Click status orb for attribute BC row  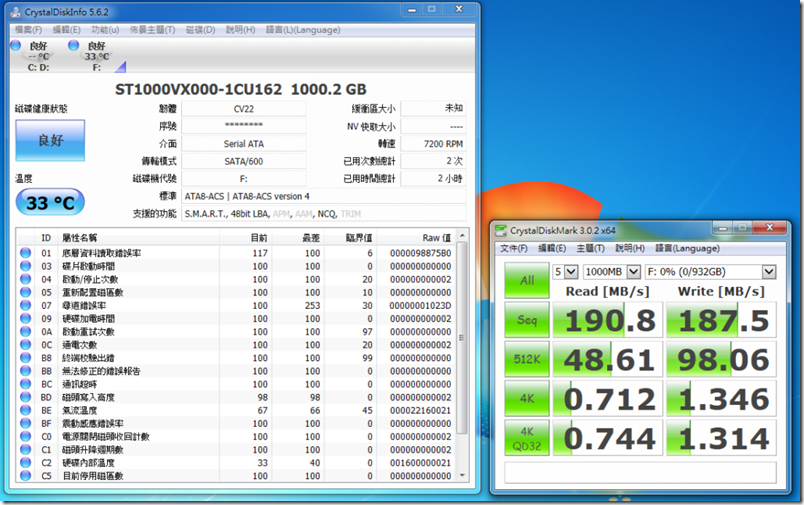[26, 384]
